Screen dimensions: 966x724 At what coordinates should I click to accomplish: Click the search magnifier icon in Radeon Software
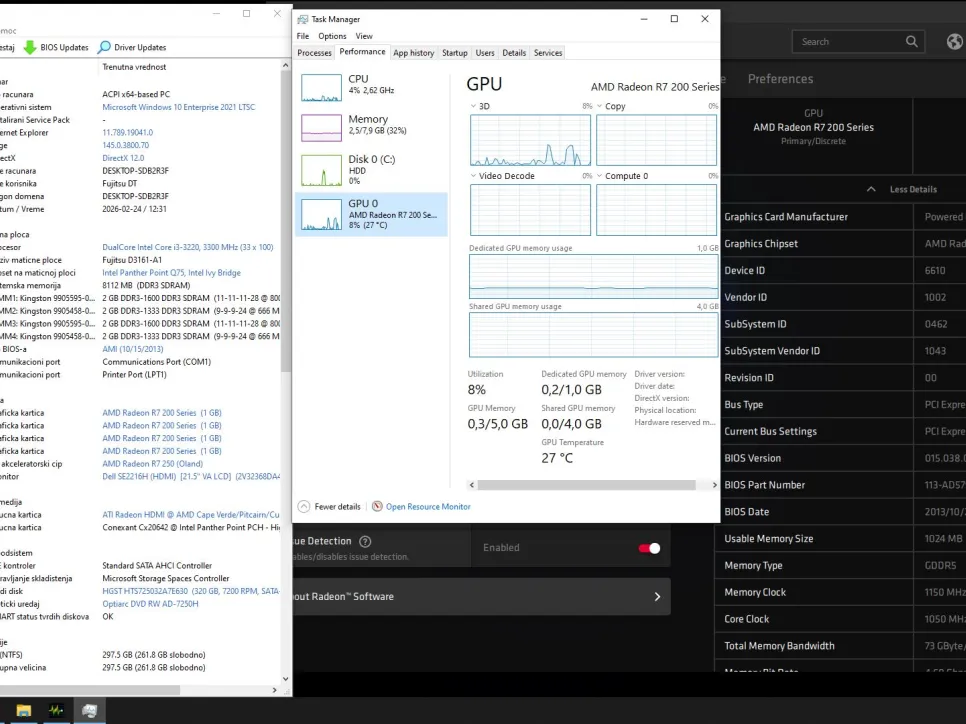click(x=911, y=42)
